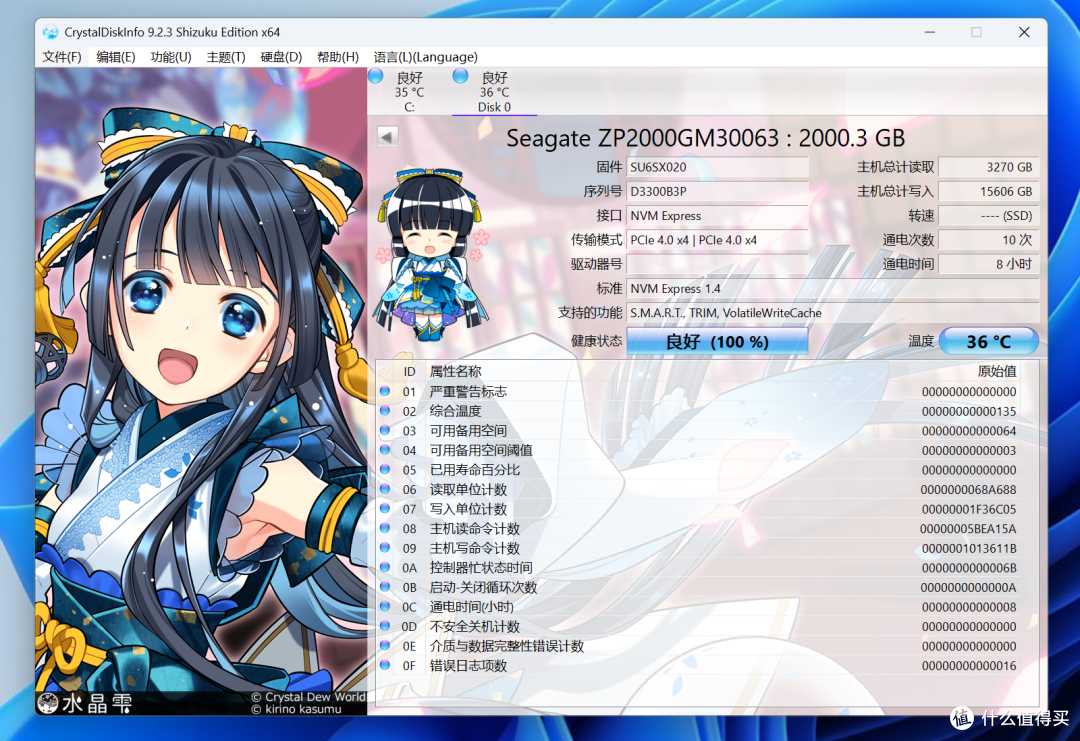Select attribute row 0D 不安全关机计数
This screenshot has width=1080, height=741.
click(x=698, y=627)
